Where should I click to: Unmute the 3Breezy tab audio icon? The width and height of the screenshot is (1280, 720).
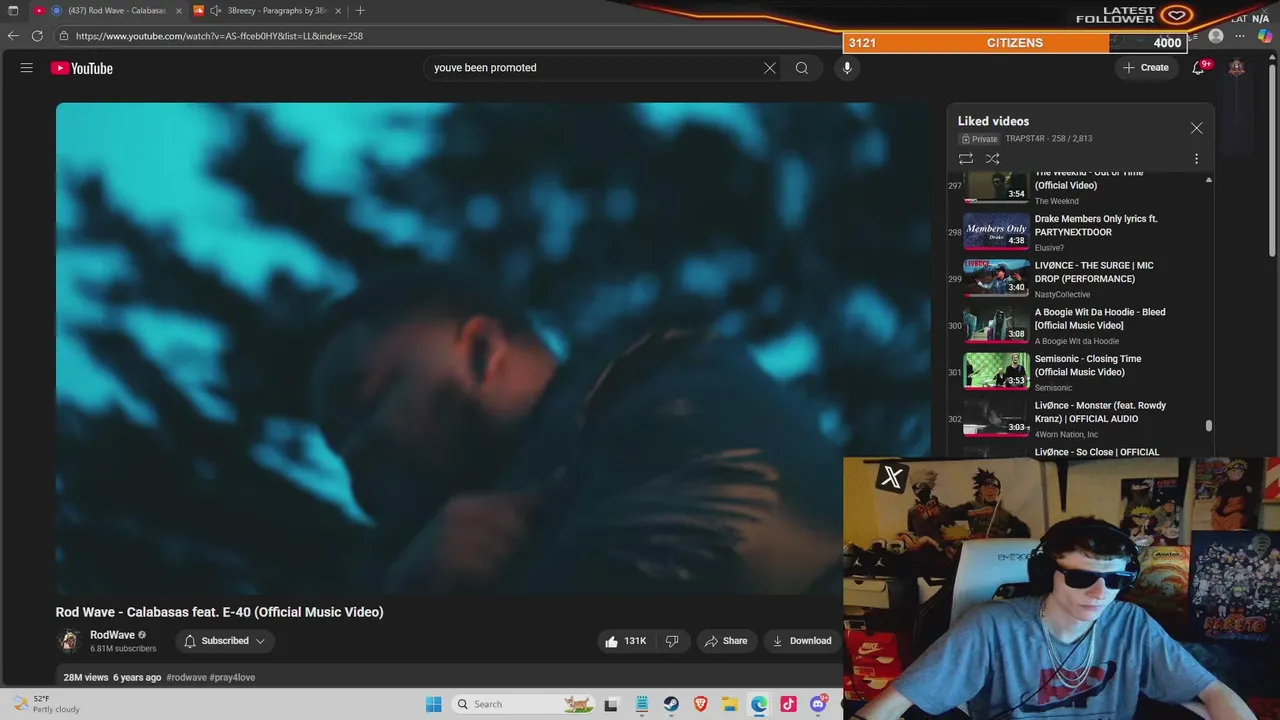[215, 10]
